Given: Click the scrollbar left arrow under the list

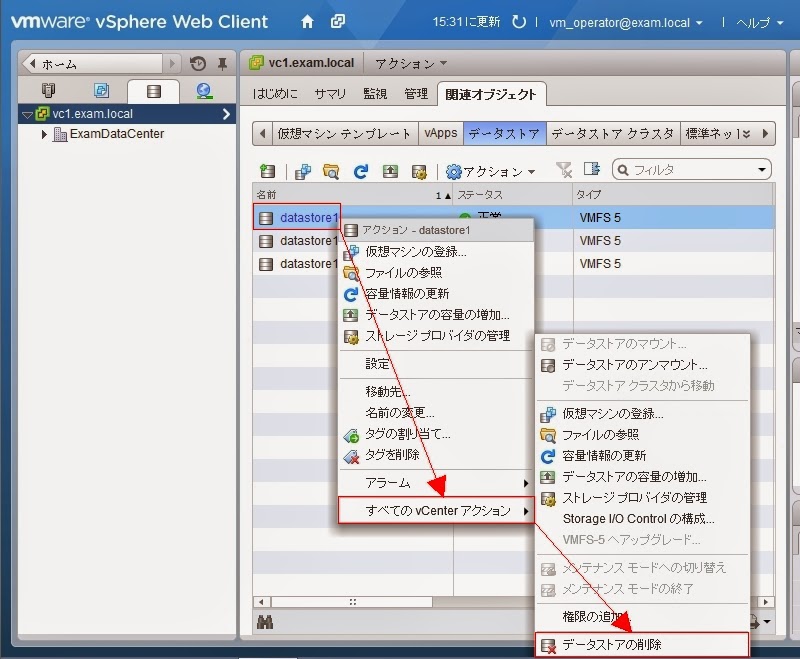Looking at the screenshot, I should [x=261, y=602].
